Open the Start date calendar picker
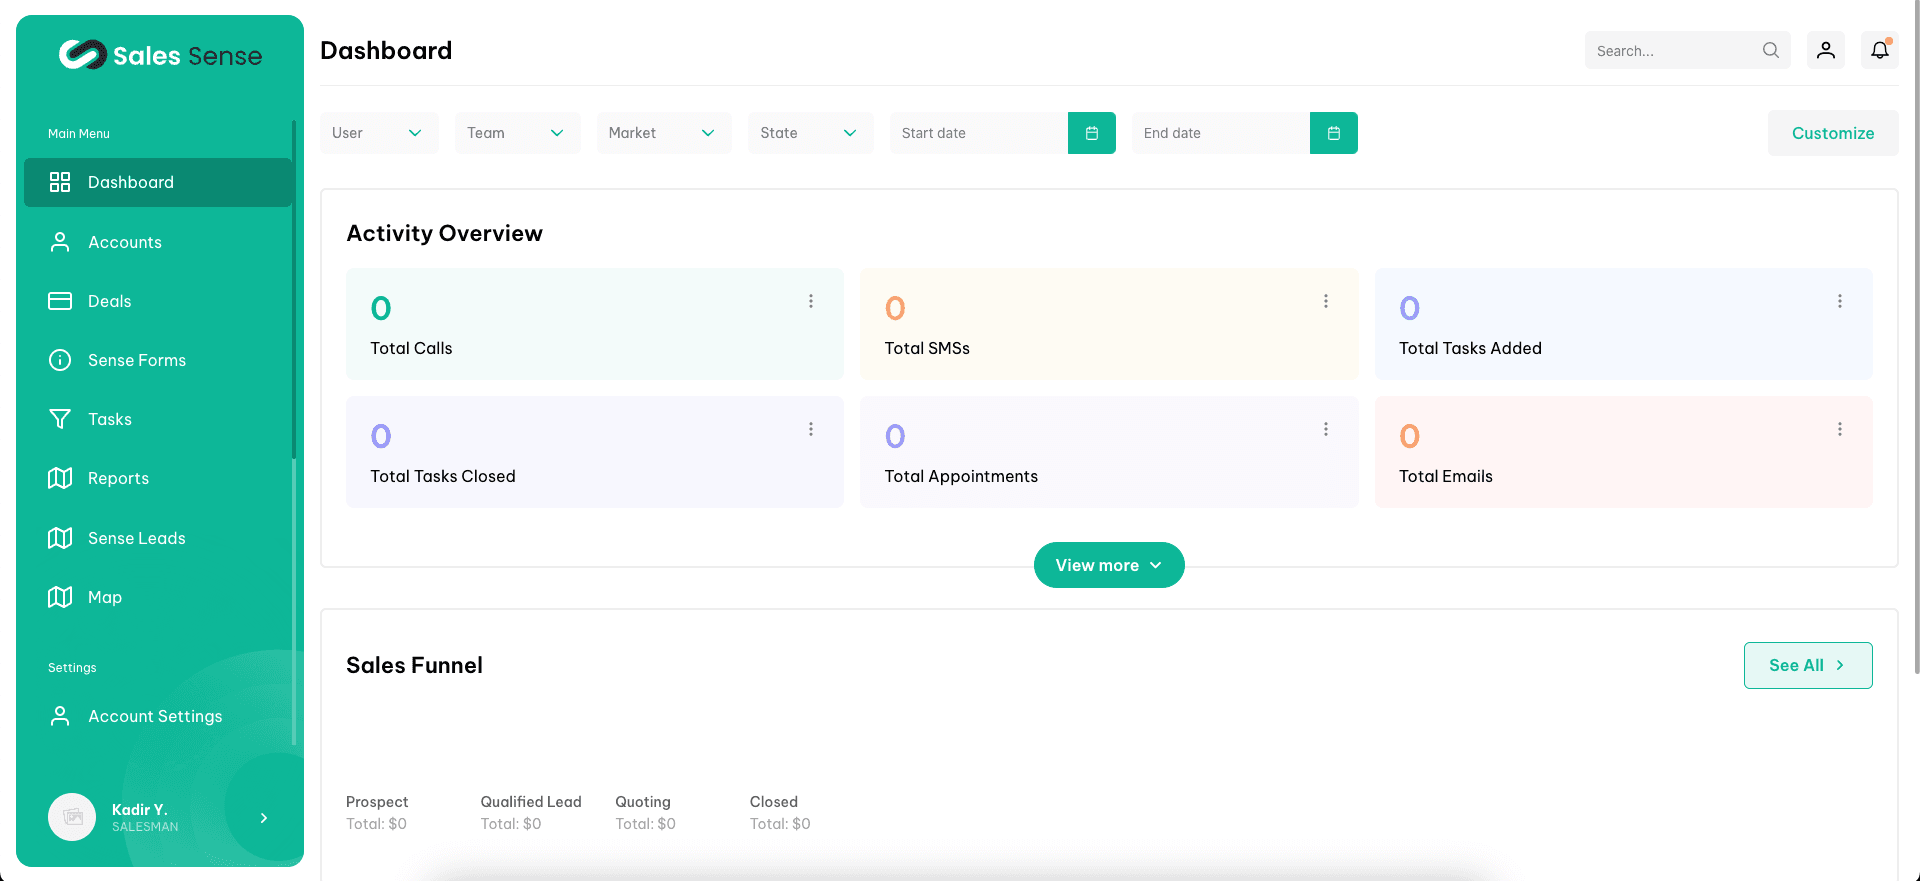This screenshot has width=1920, height=881. click(x=1092, y=133)
